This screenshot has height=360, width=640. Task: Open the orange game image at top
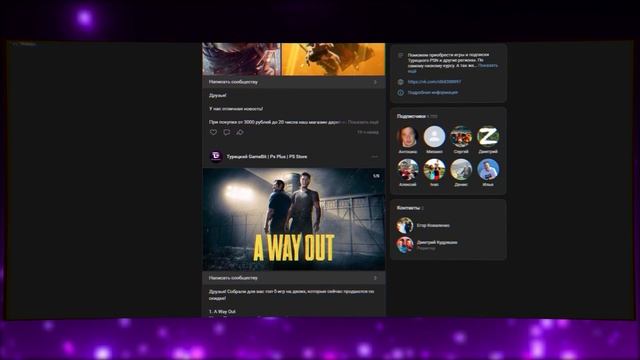tap(333, 59)
